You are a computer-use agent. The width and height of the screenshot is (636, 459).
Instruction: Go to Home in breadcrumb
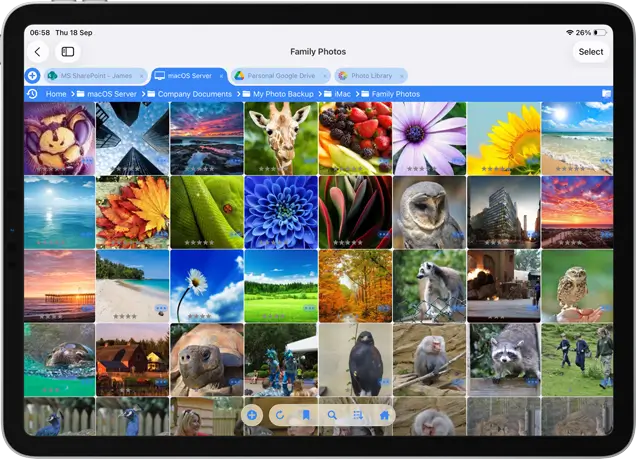(x=56, y=94)
